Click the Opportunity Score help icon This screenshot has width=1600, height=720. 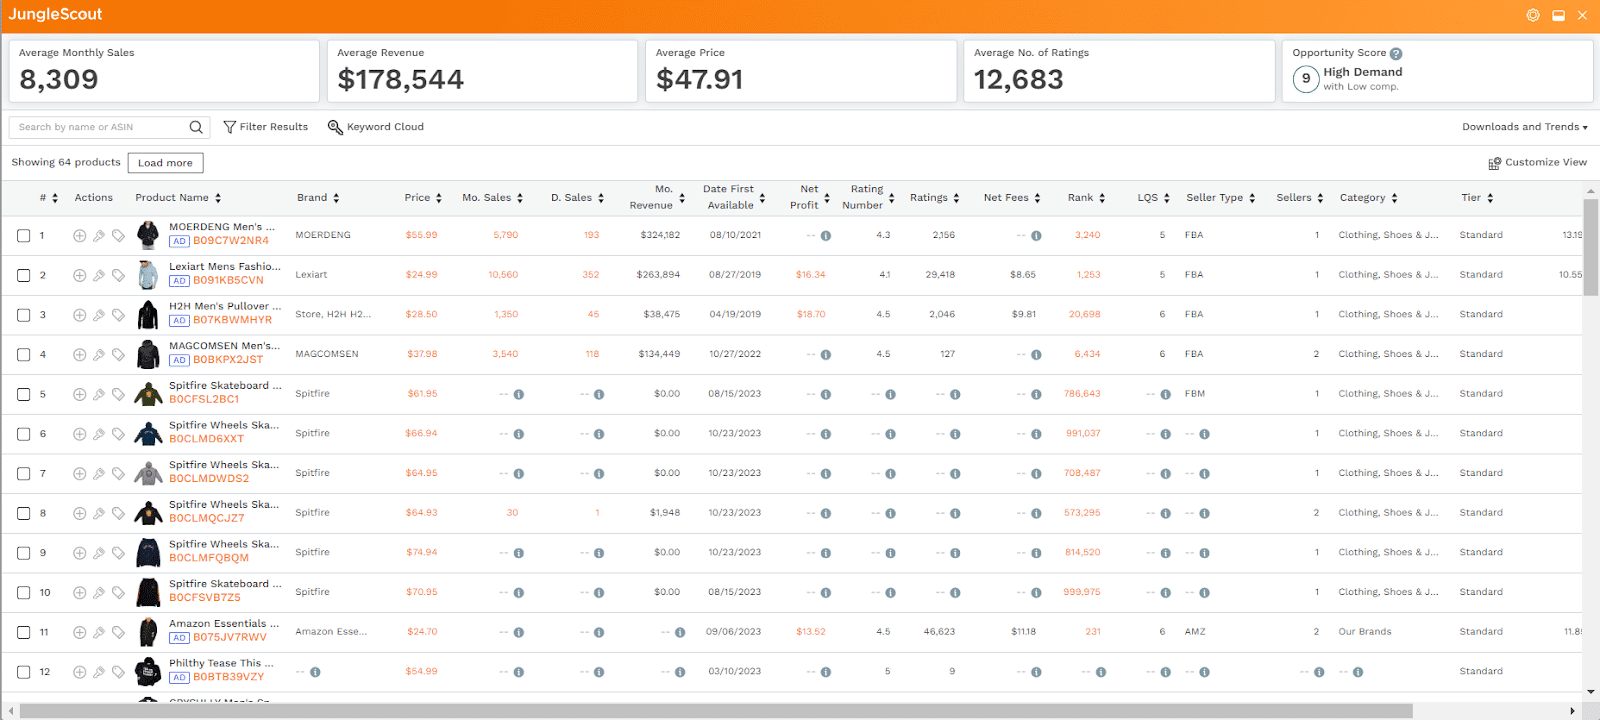tap(1396, 54)
